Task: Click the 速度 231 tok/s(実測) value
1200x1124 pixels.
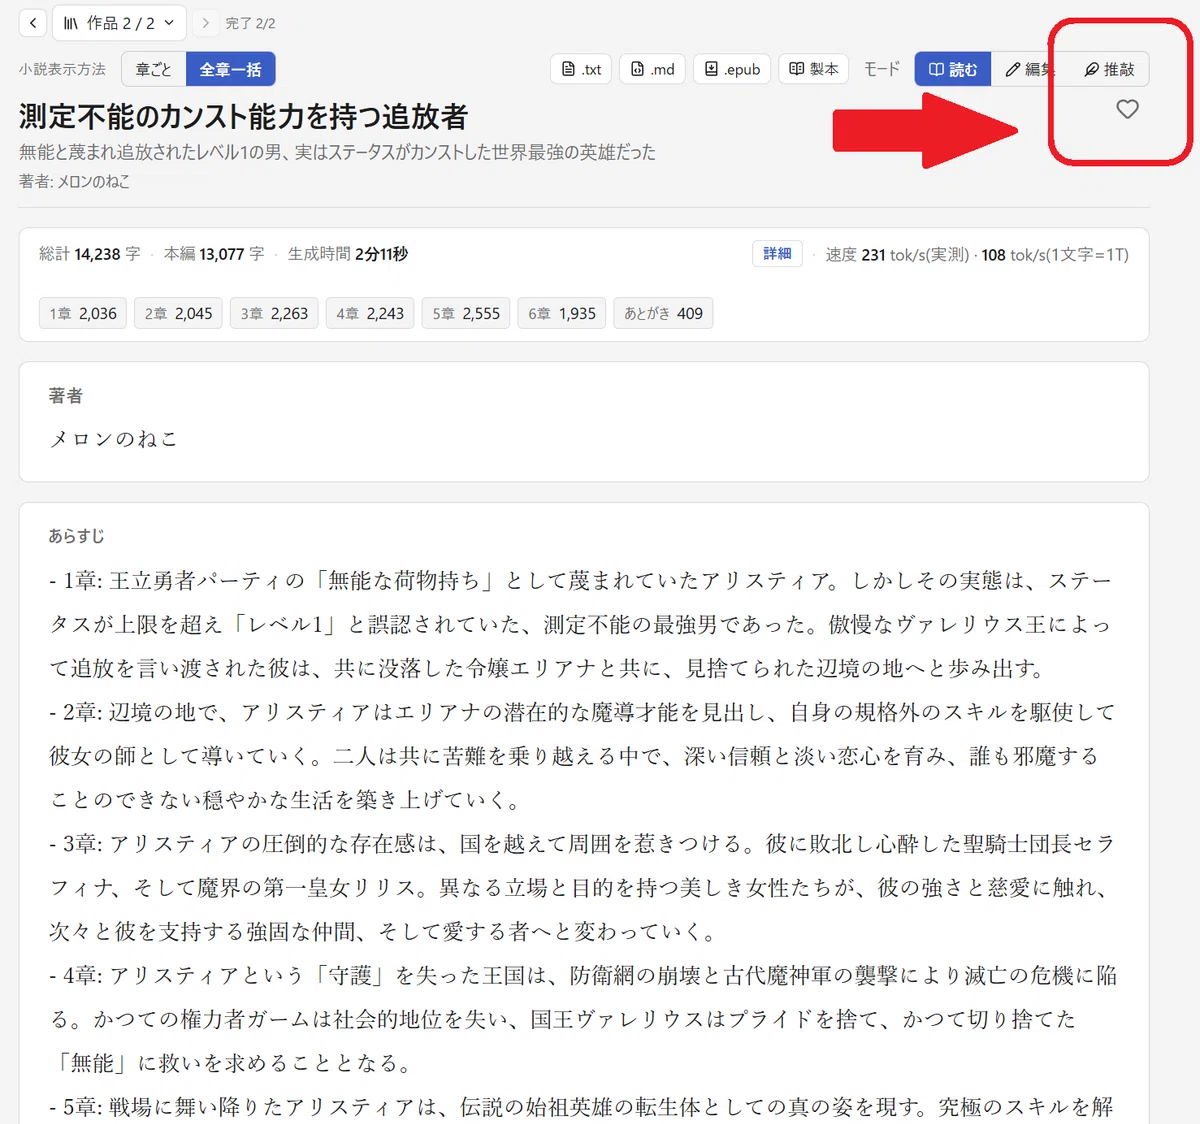Action: [x=897, y=255]
